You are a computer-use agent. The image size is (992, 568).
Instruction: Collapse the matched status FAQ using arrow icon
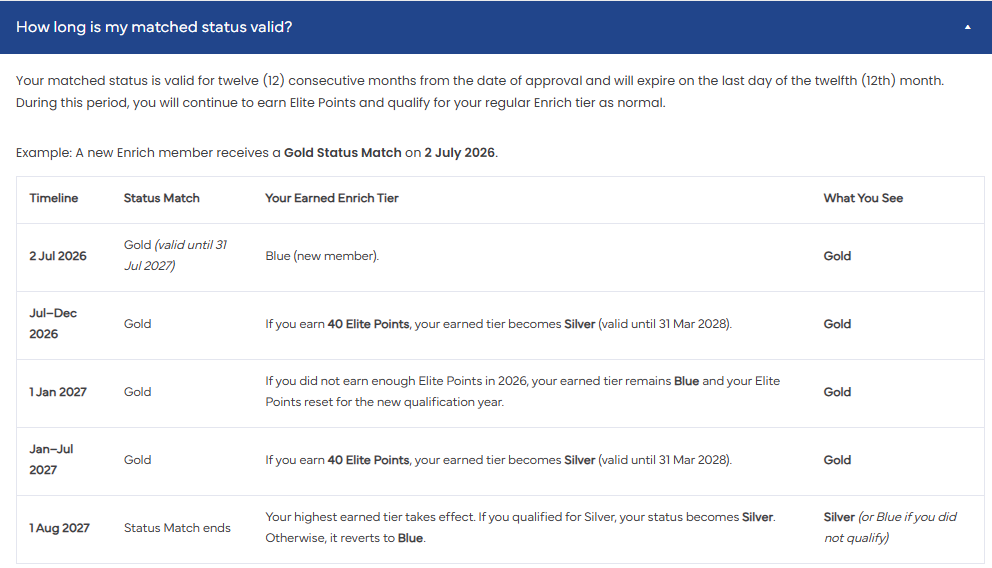967,27
